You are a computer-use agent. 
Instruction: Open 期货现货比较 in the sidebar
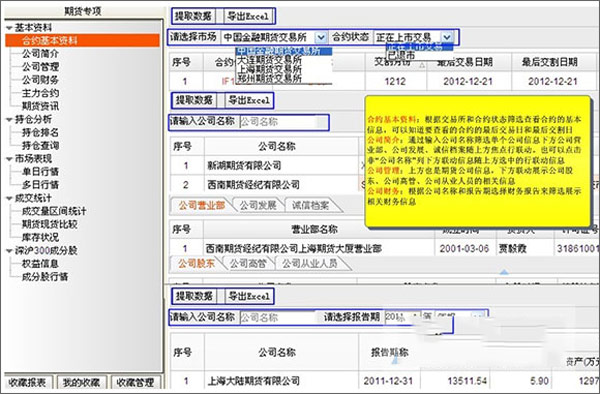[49, 224]
